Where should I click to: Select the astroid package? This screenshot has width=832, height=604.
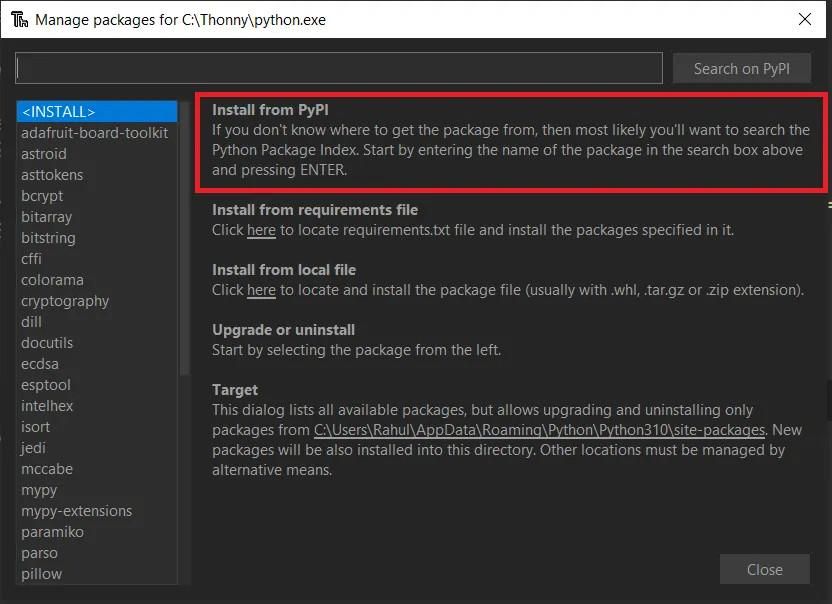pos(44,154)
